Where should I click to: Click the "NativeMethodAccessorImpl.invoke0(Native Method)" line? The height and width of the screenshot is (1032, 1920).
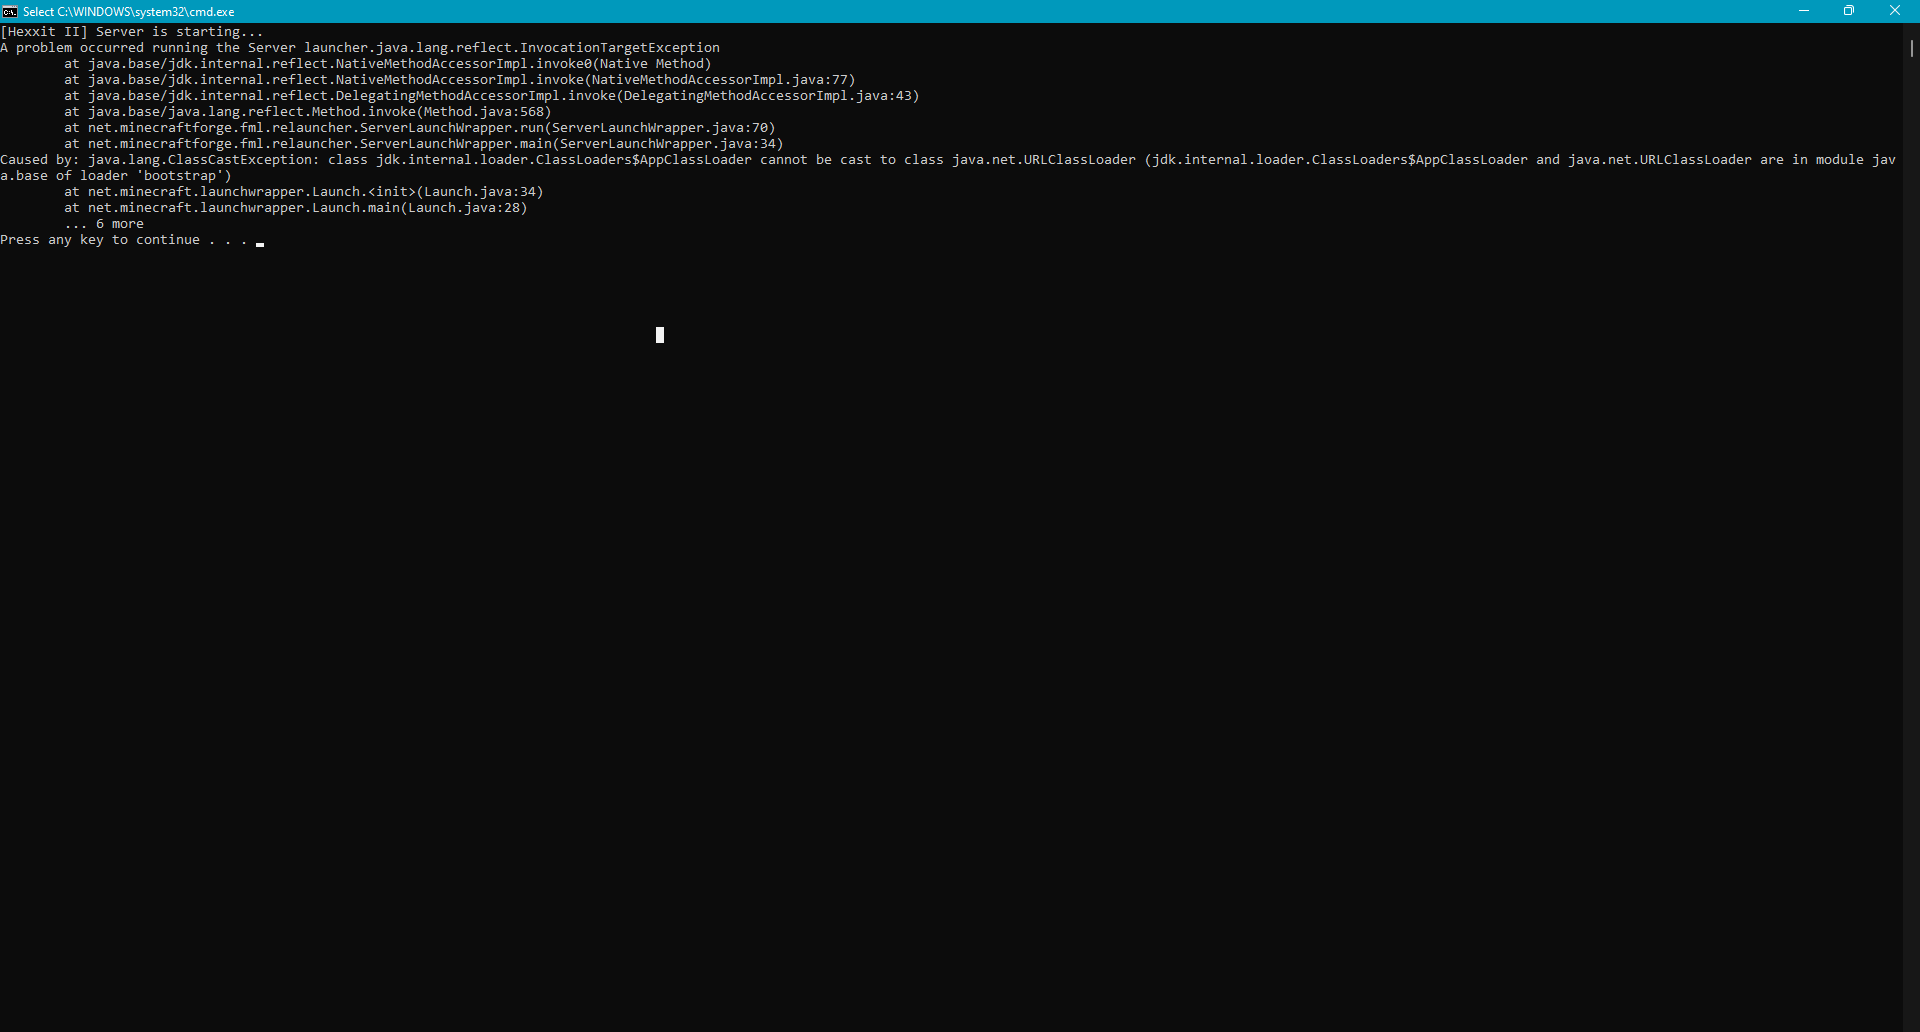coord(388,64)
